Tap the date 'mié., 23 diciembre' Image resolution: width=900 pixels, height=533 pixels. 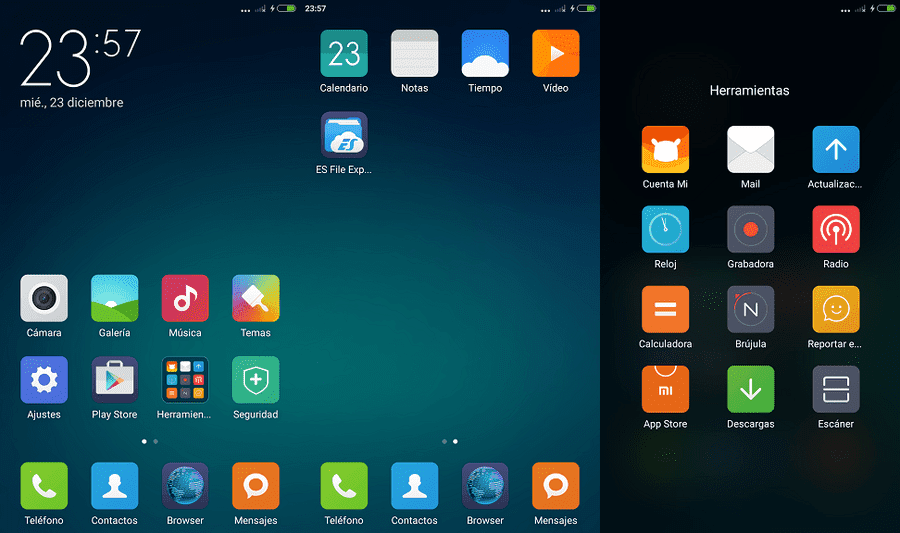pyautogui.click(x=72, y=103)
